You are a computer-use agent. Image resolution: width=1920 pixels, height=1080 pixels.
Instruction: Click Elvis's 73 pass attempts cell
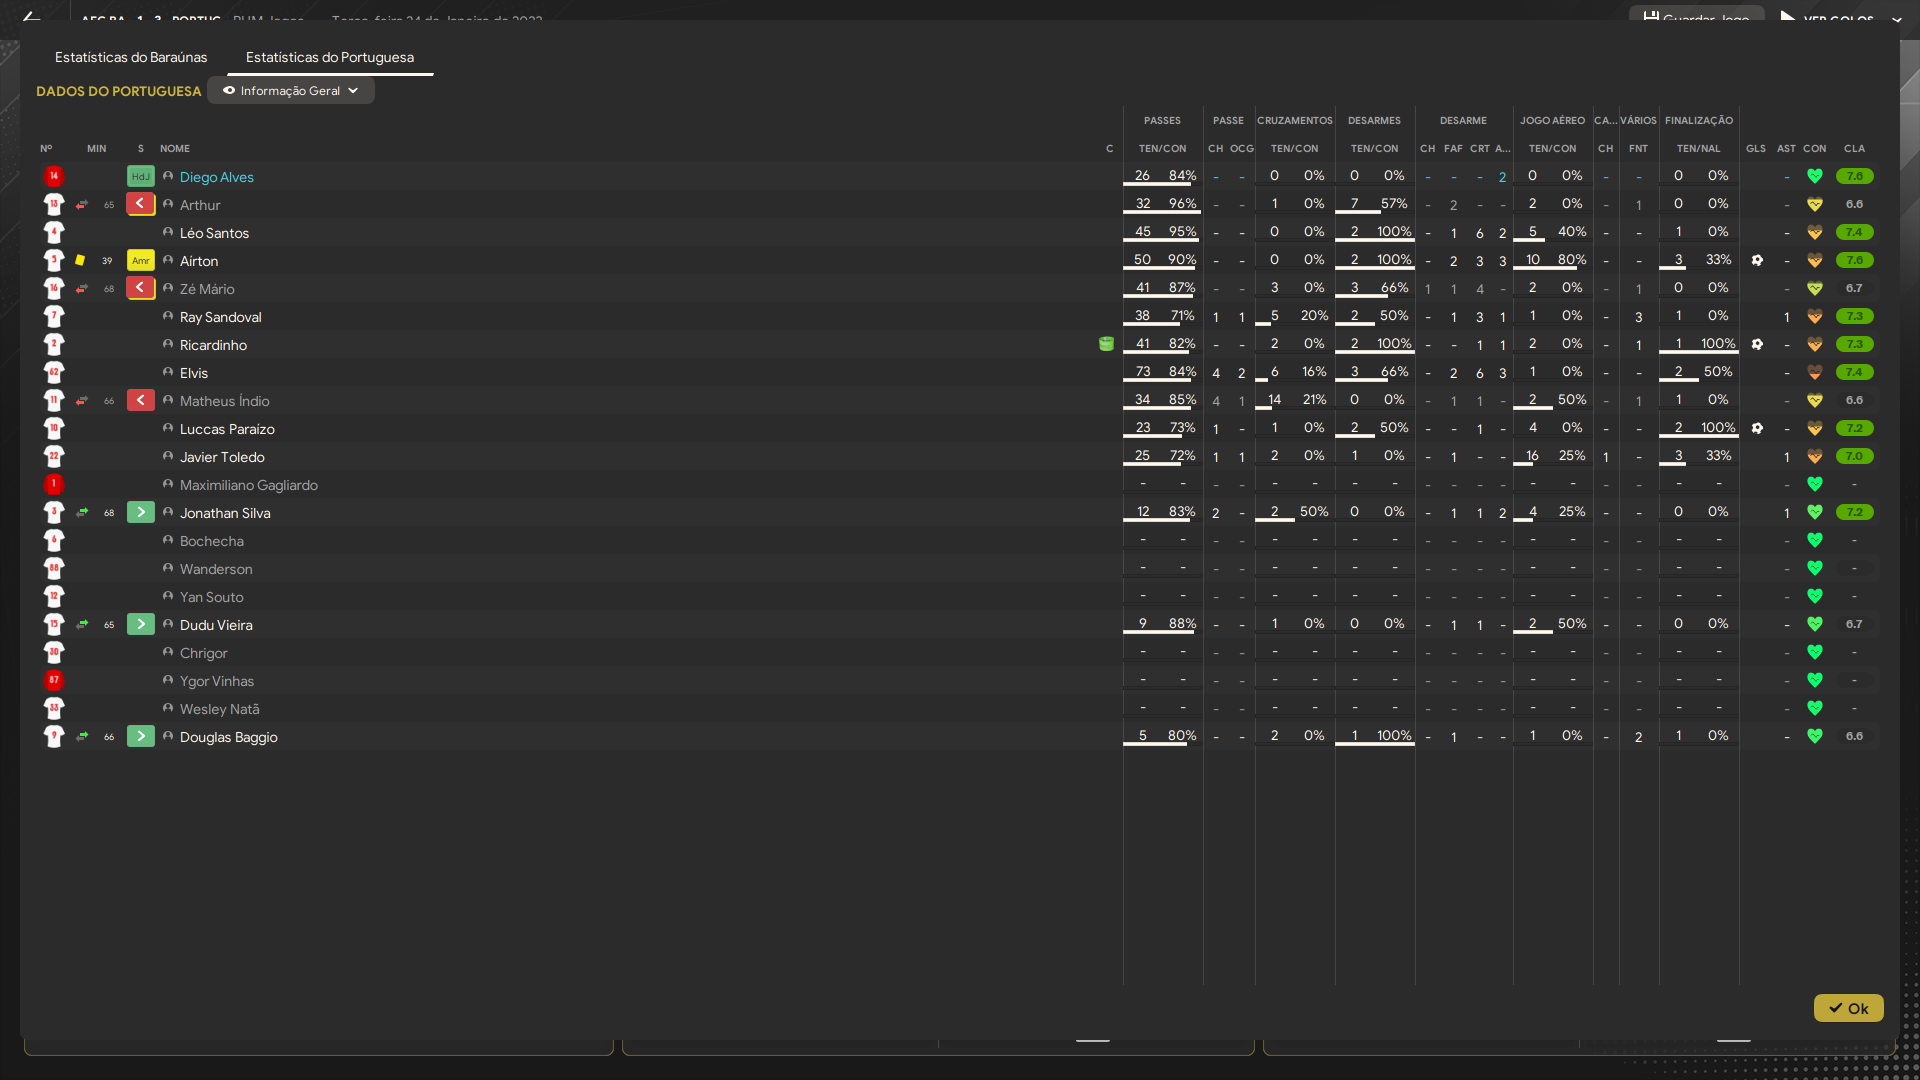1143,371
